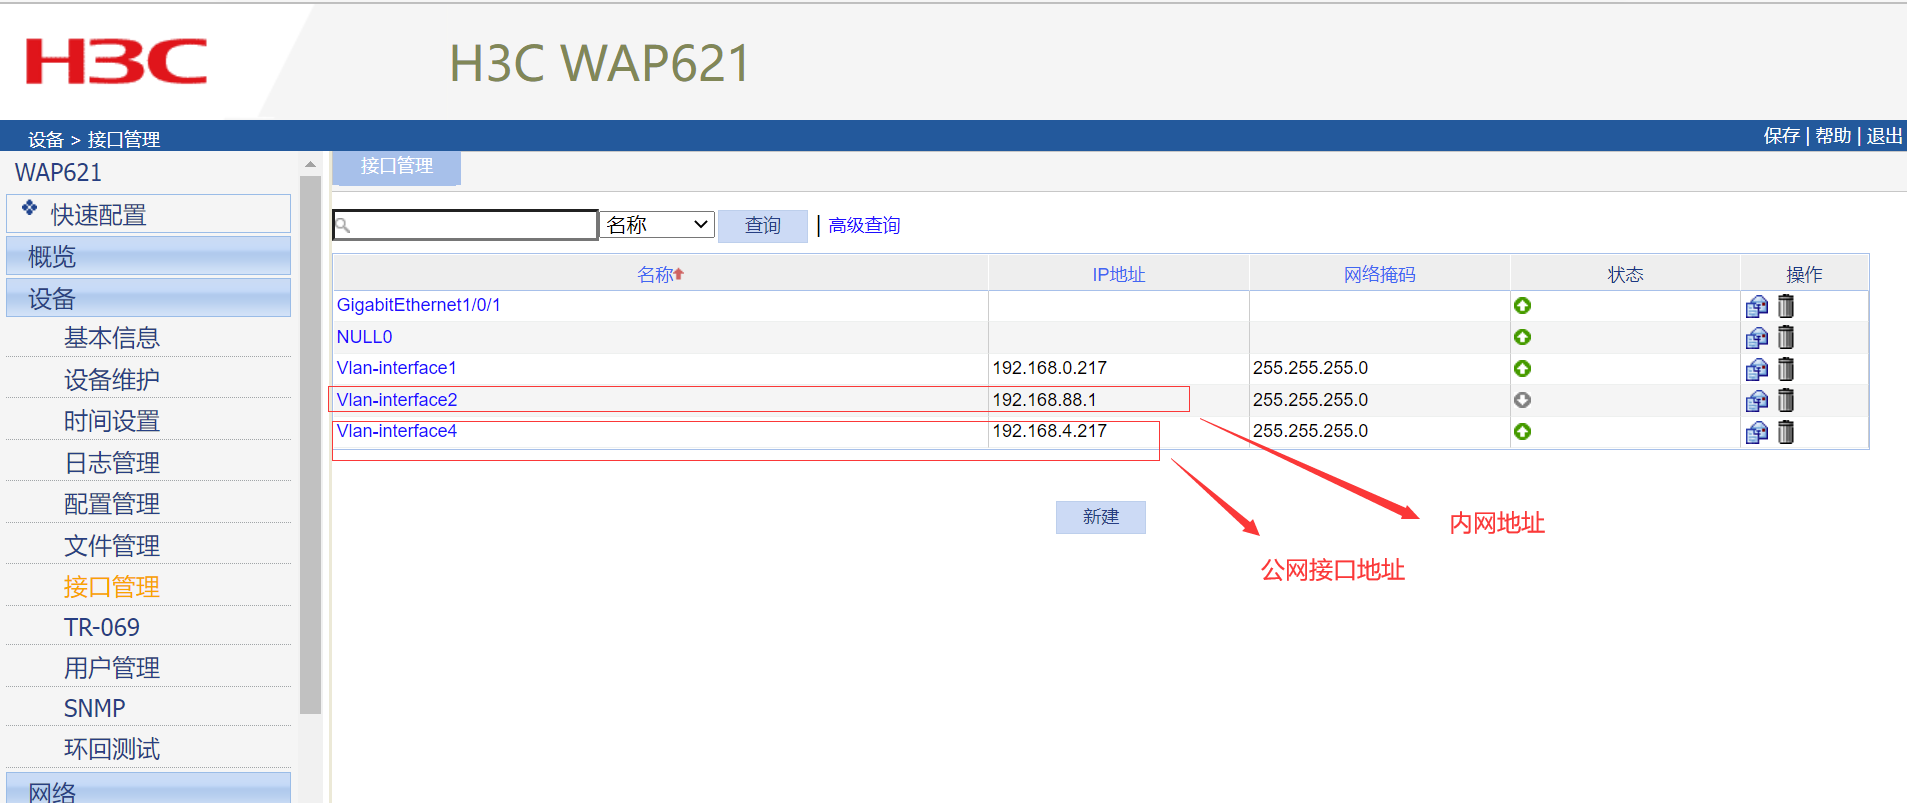Click status icon for NULL0 interface

coord(1522,337)
